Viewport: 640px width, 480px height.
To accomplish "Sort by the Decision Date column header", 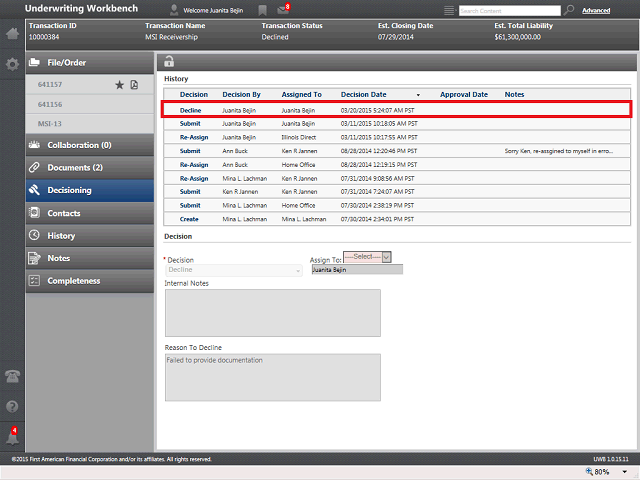I will click(364, 94).
